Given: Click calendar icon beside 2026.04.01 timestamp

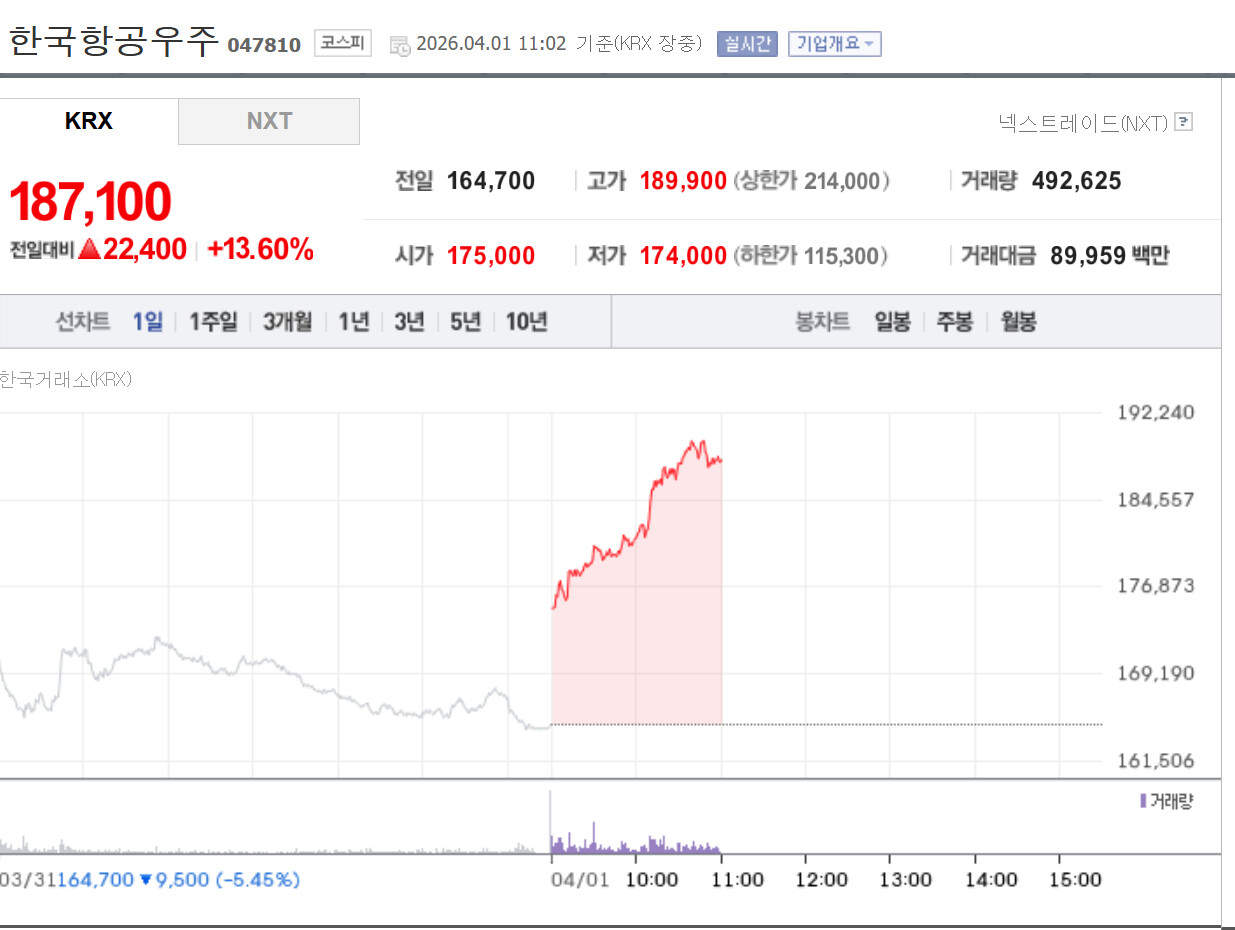Looking at the screenshot, I should 399,45.
